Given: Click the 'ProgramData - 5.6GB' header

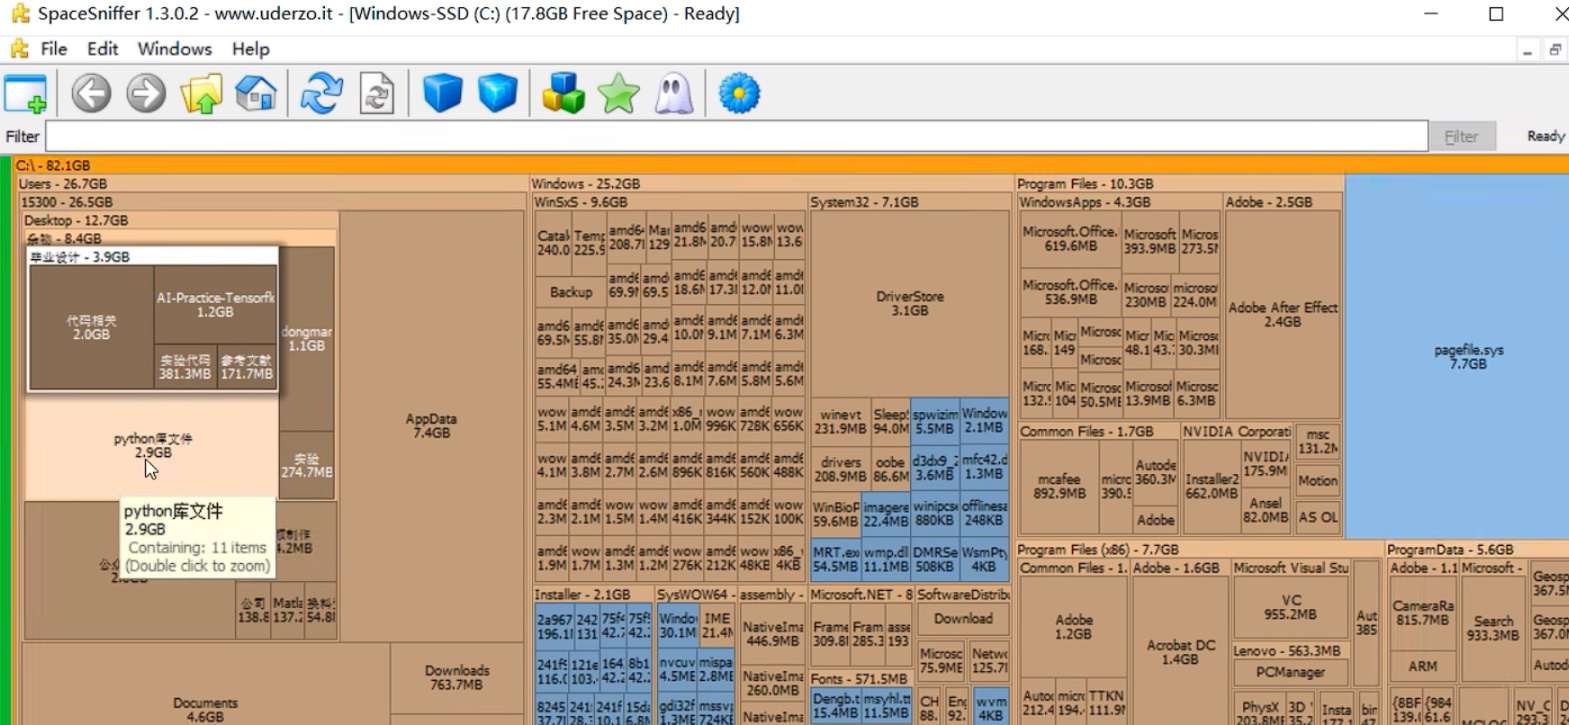Looking at the screenshot, I should (1451, 549).
